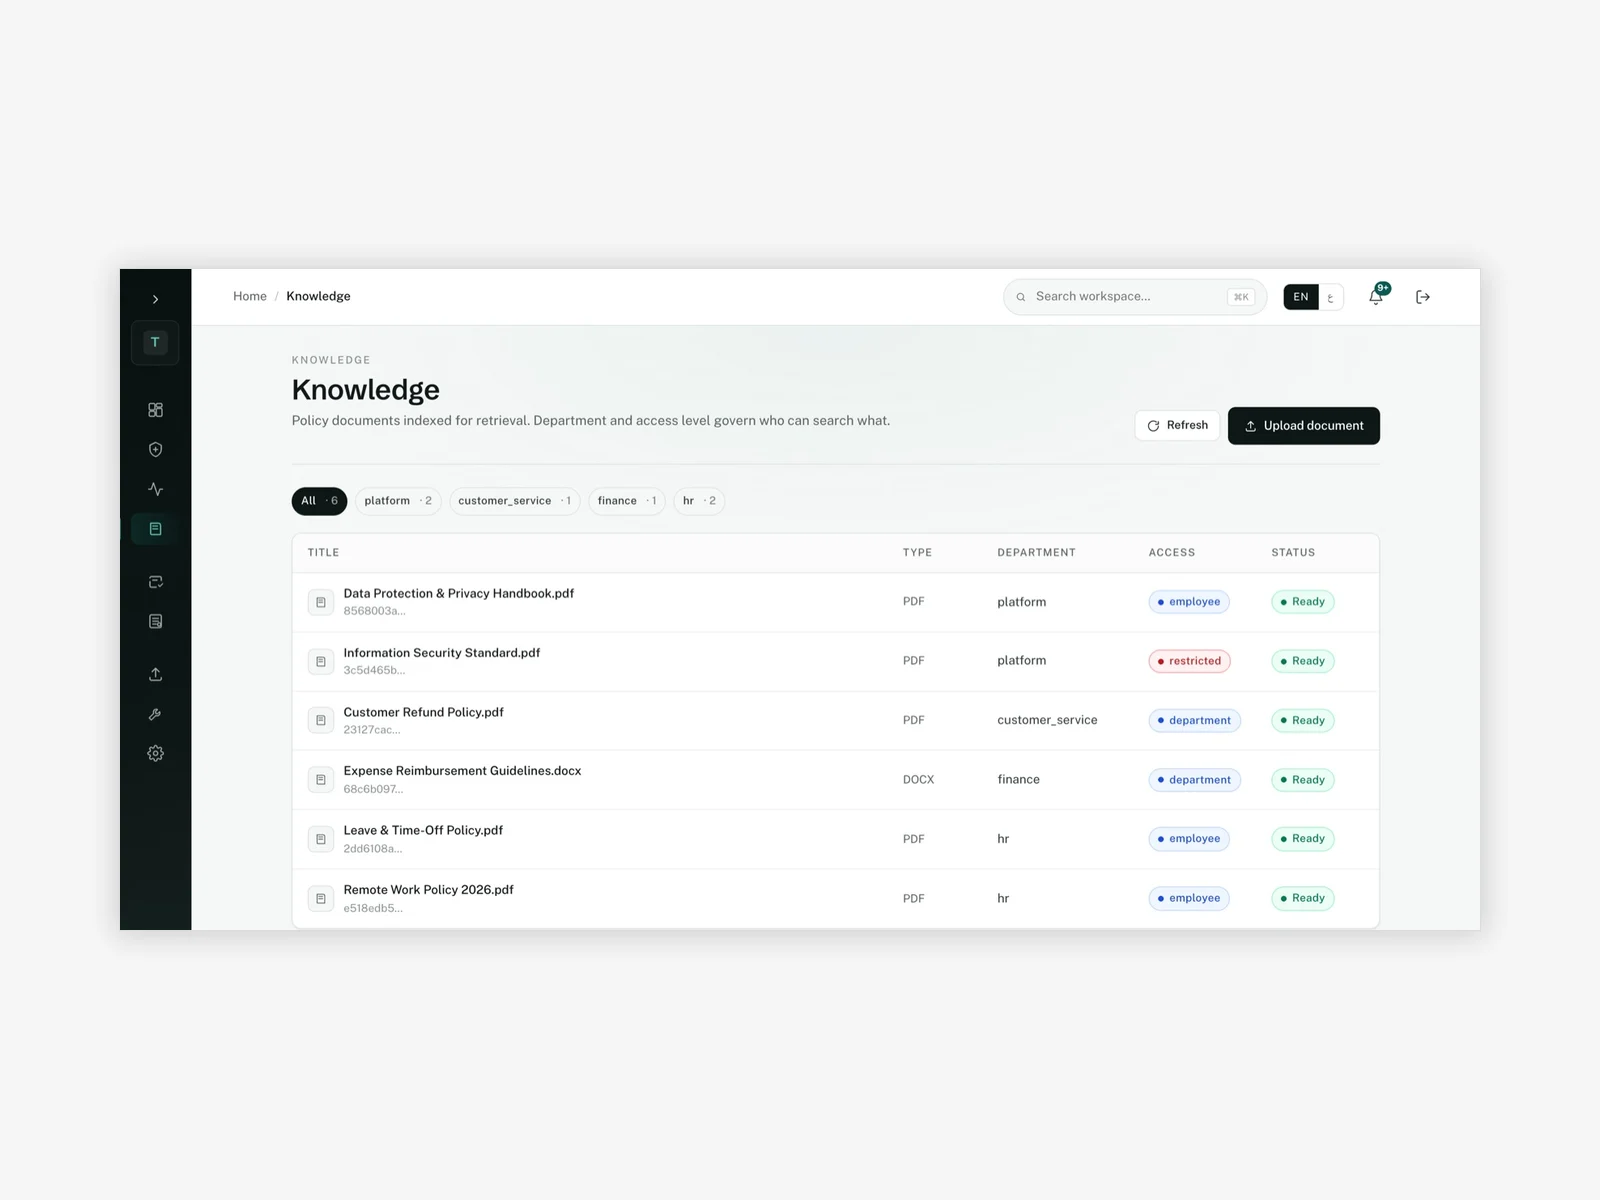The height and width of the screenshot is (1200, 1600).
Task: Open notifications bell with 9+ badge
Action: [1377, 295]
